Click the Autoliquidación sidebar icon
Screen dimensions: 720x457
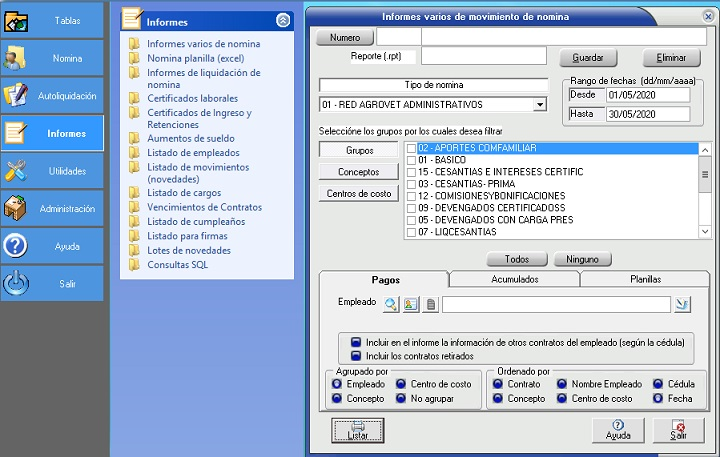[x=17, y=96]
